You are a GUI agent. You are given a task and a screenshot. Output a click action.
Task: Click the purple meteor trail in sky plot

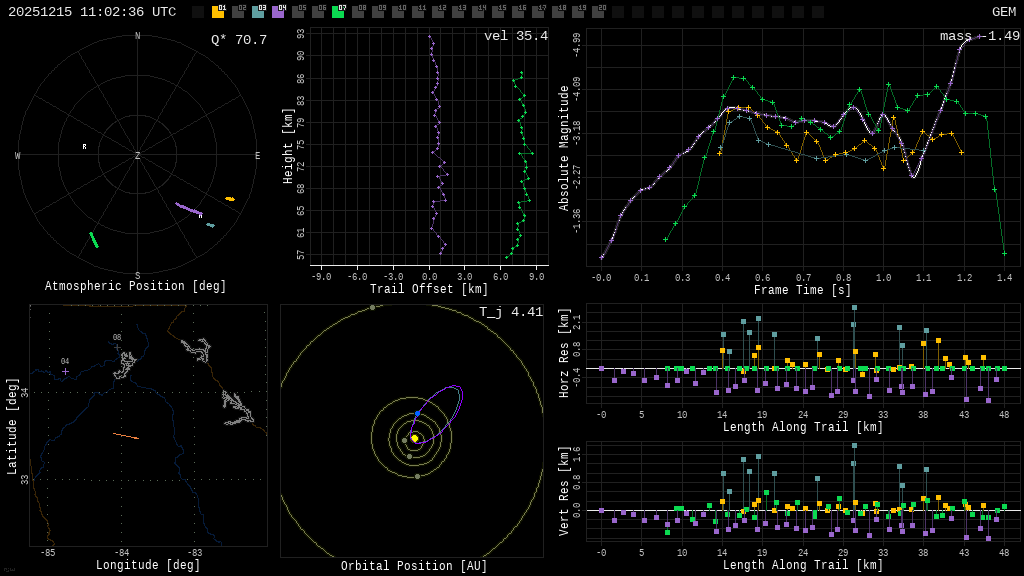tap(188, 209)
